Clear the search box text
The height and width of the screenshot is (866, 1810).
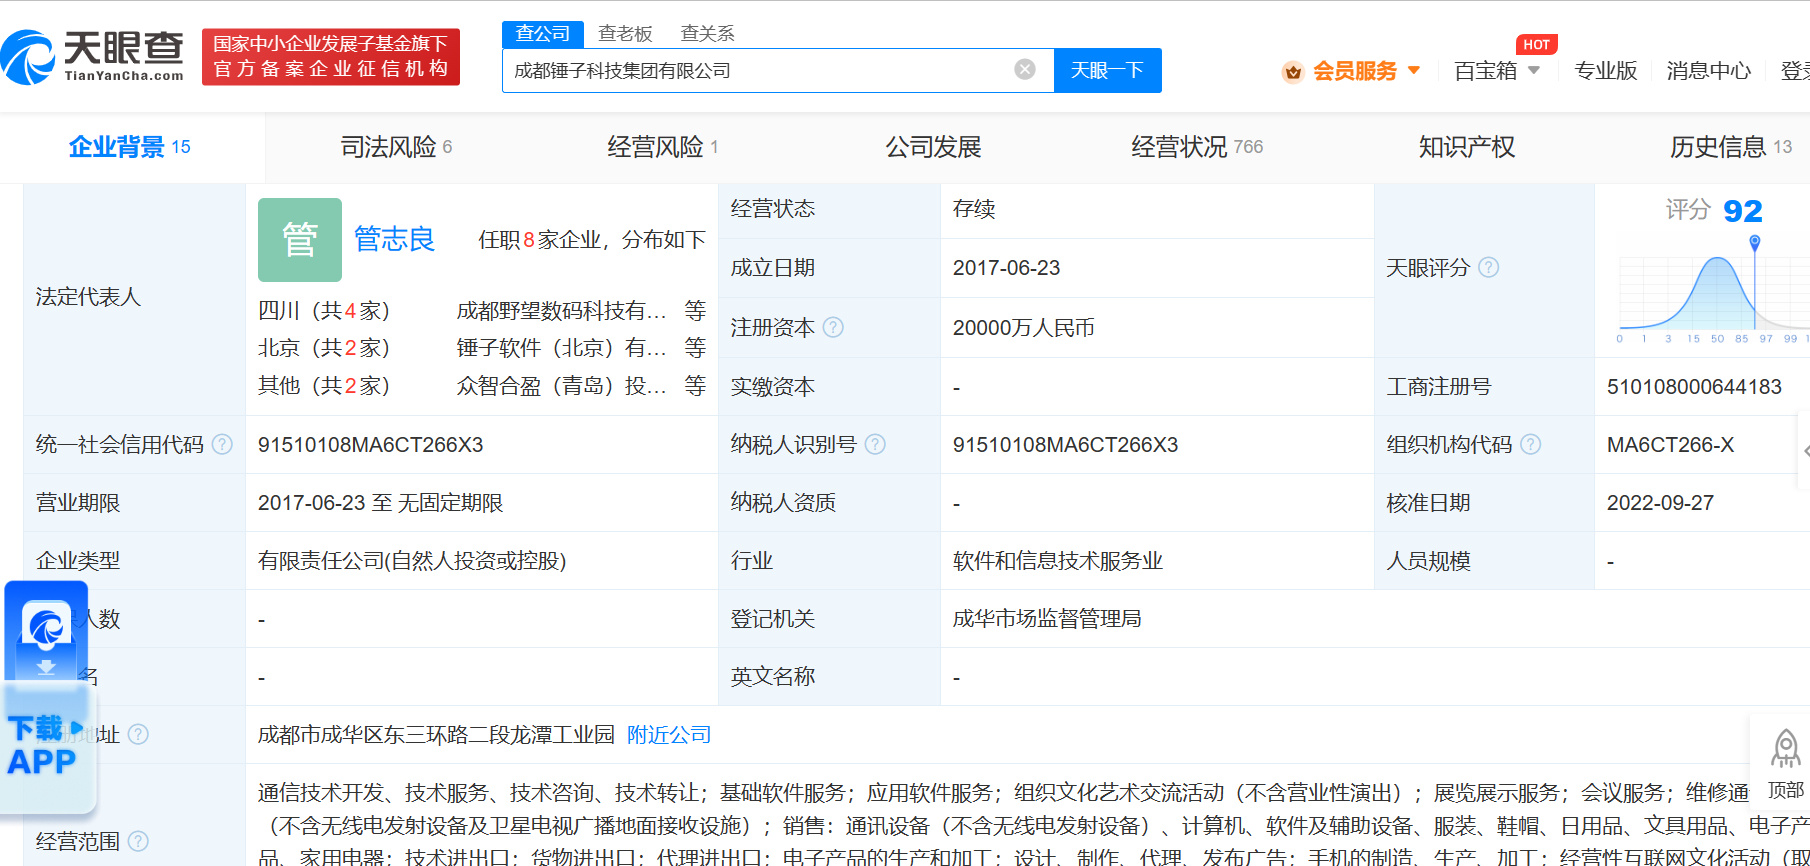click(x=1024, y=69)
